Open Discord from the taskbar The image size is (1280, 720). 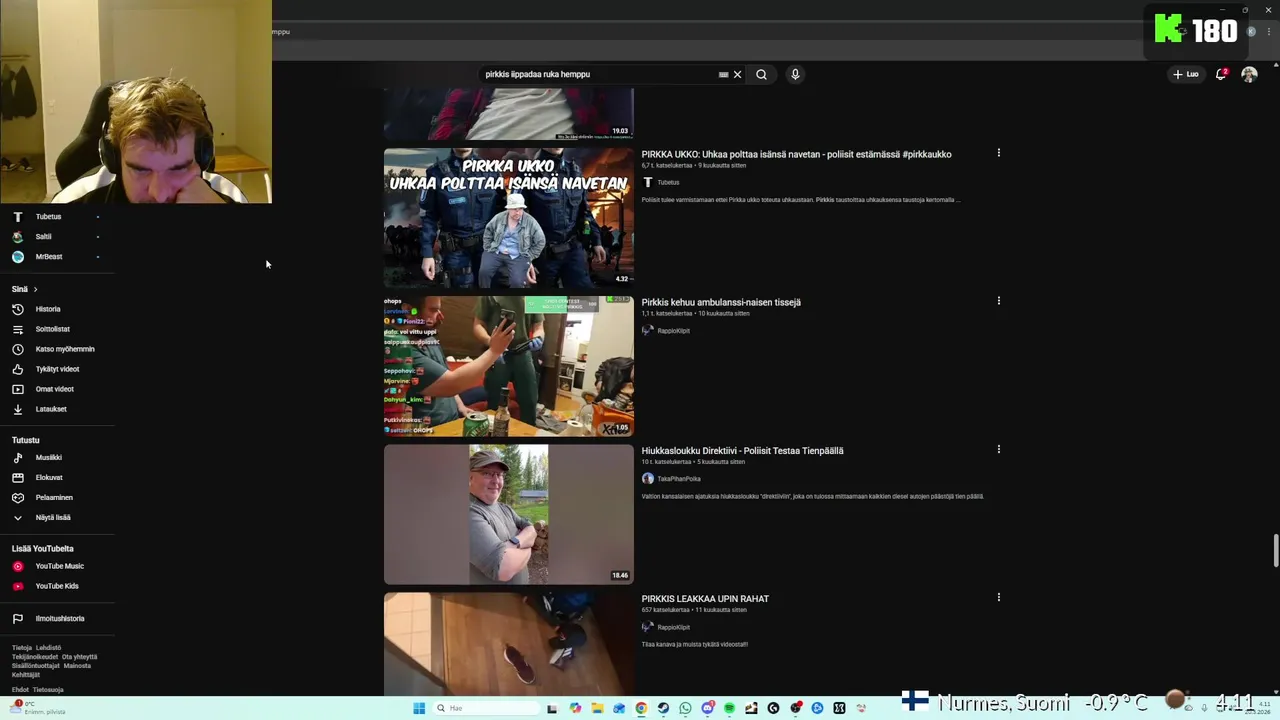[708, 708]
